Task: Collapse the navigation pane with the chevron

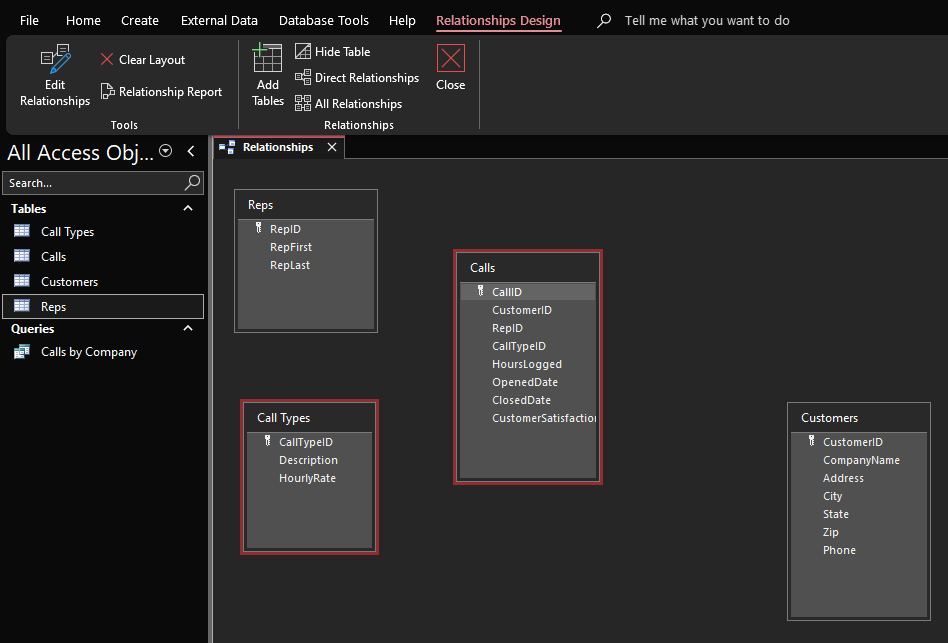Action: [x=191, y=151]
